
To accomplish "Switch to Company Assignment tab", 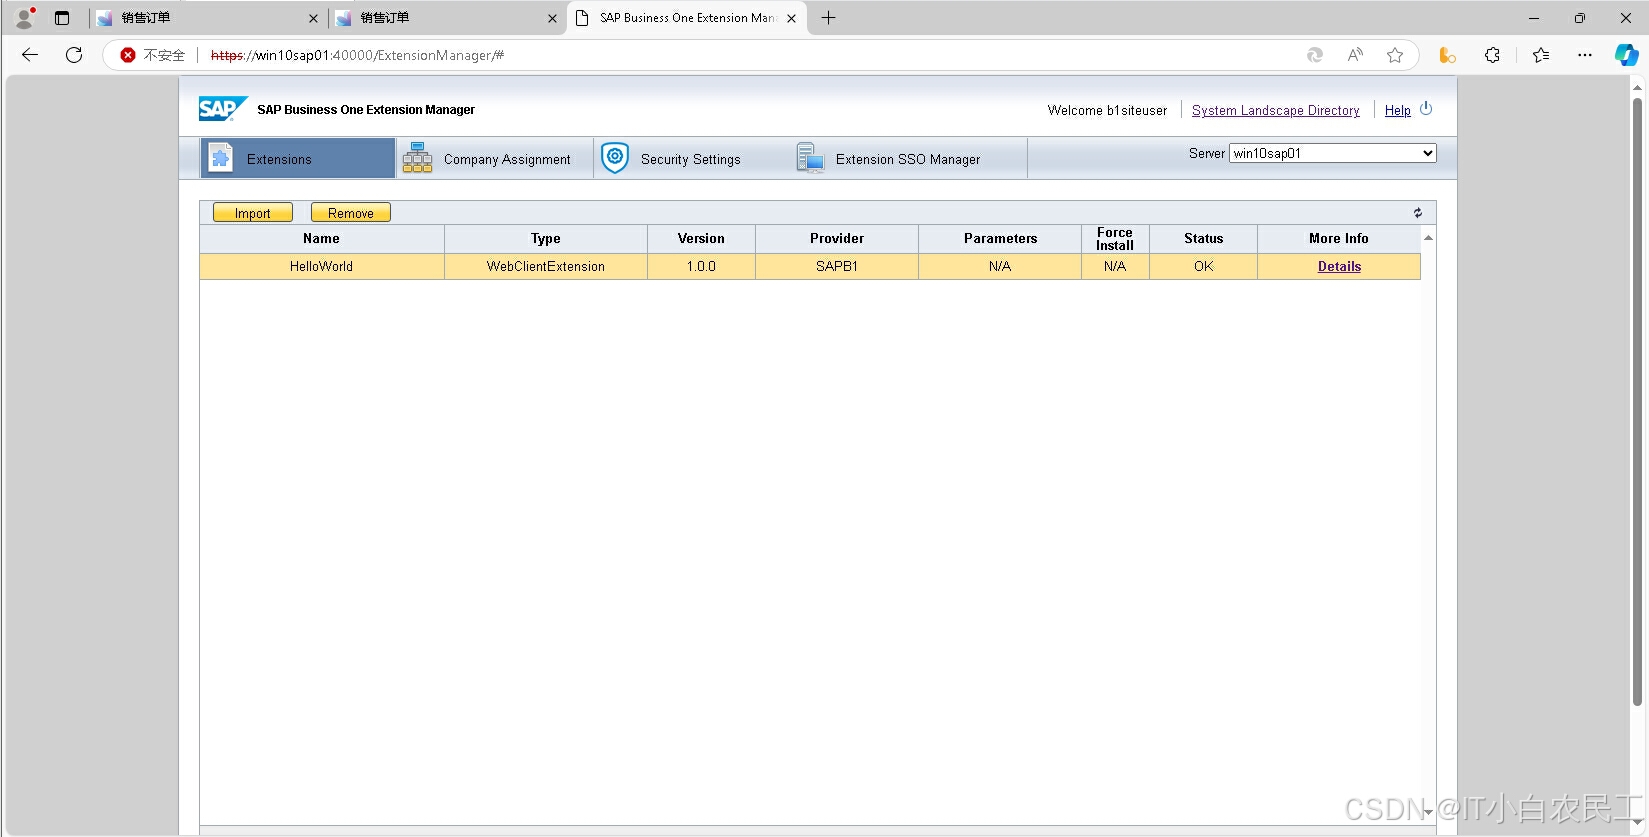I will point(495,158).
